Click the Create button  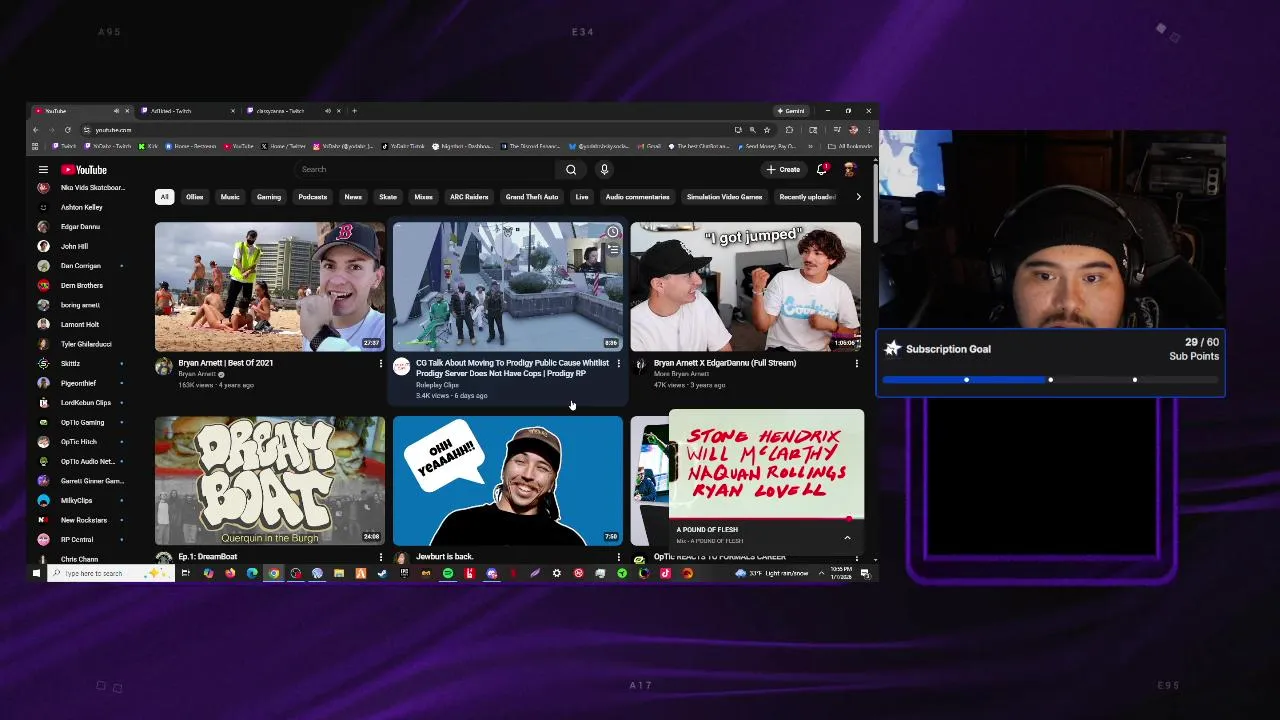click(783, 169)
